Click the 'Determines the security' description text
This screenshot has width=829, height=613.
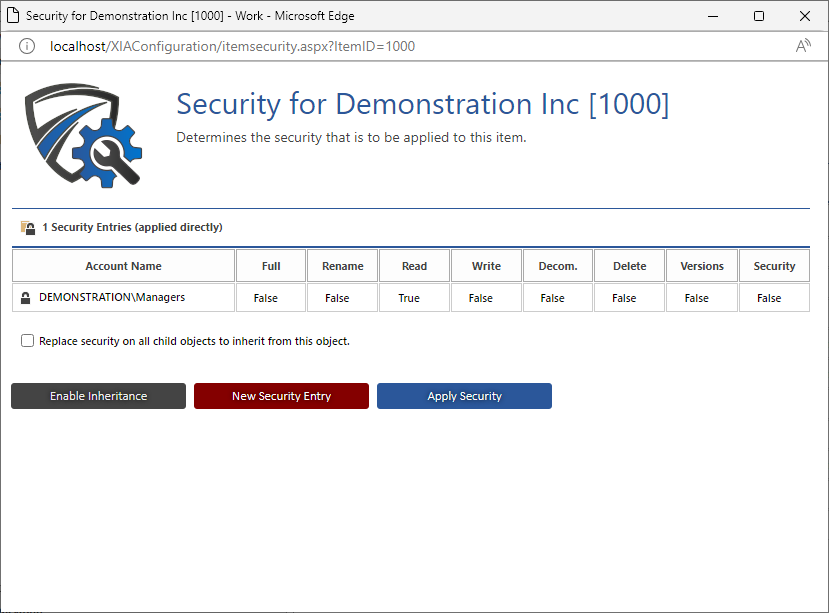351,138
